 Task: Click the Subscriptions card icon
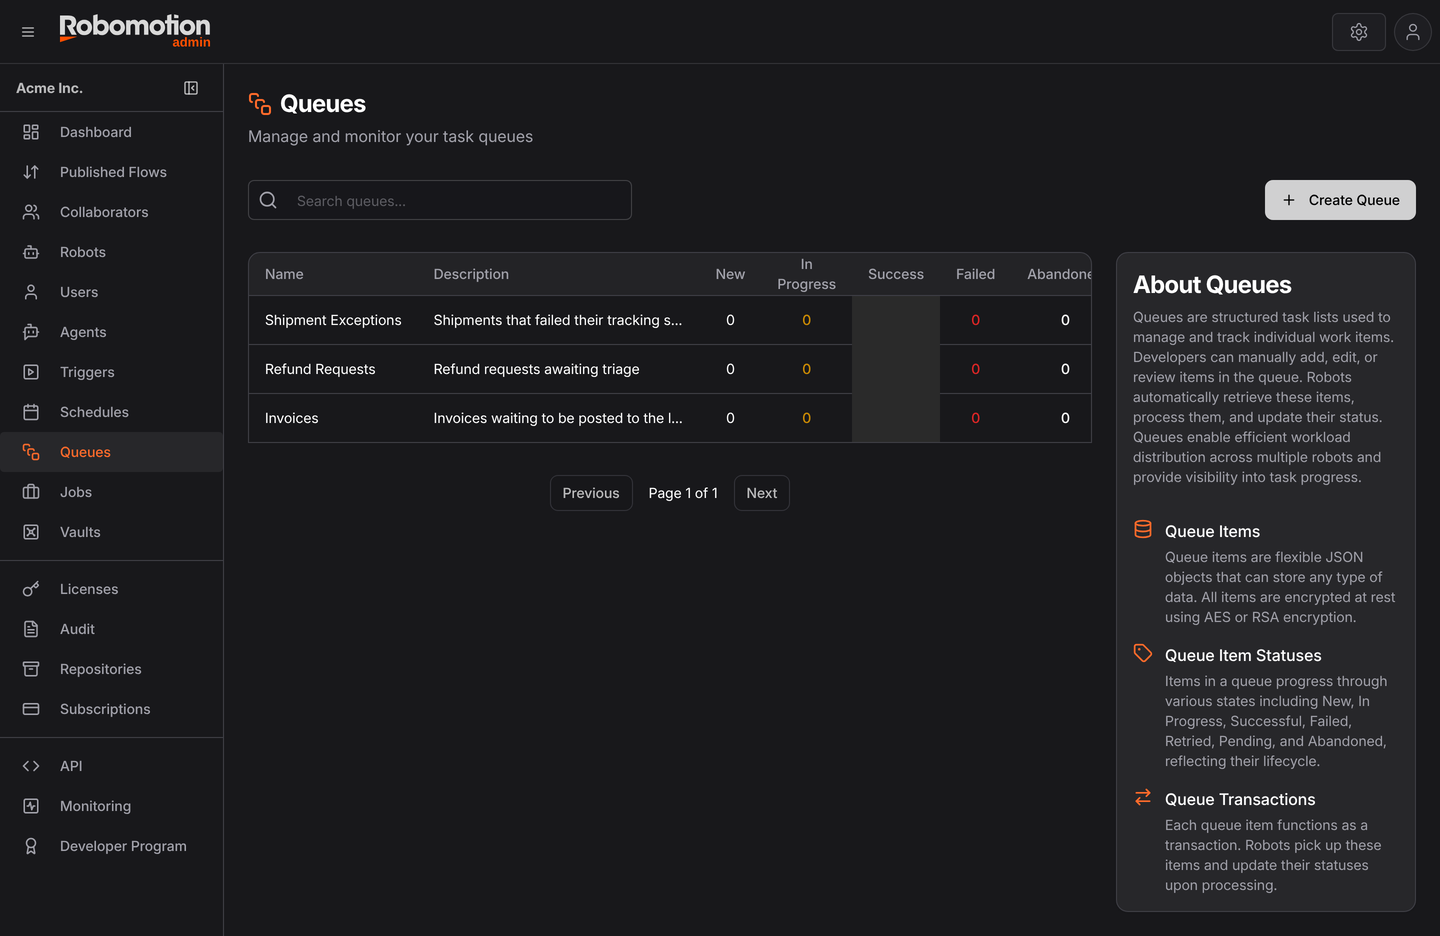(31, 709)
